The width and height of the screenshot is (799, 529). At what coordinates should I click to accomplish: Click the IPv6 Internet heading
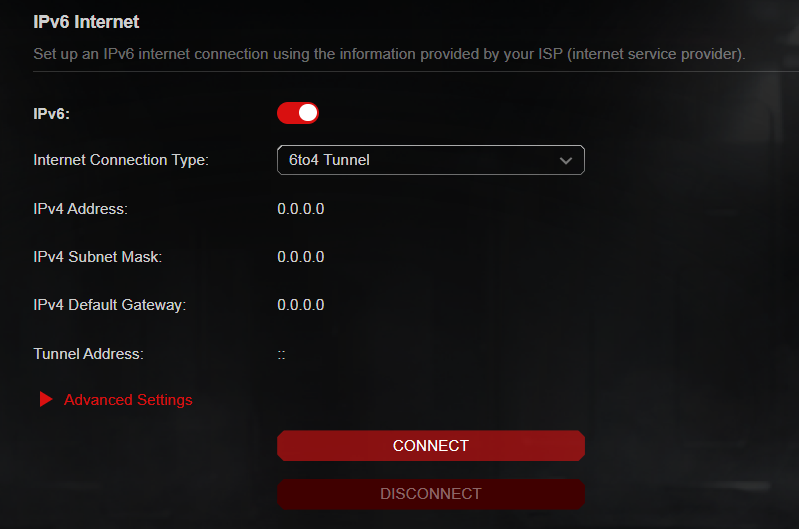pyautogui.click(x=86, y=21)
